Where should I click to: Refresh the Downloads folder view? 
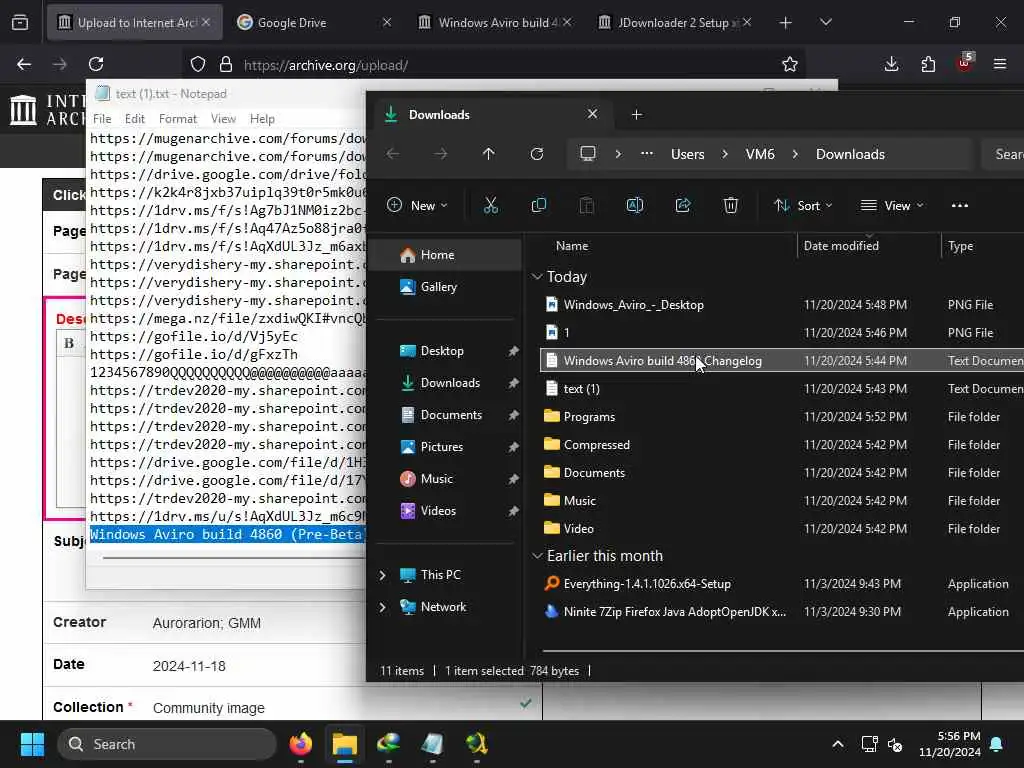(x=537, y=154)
